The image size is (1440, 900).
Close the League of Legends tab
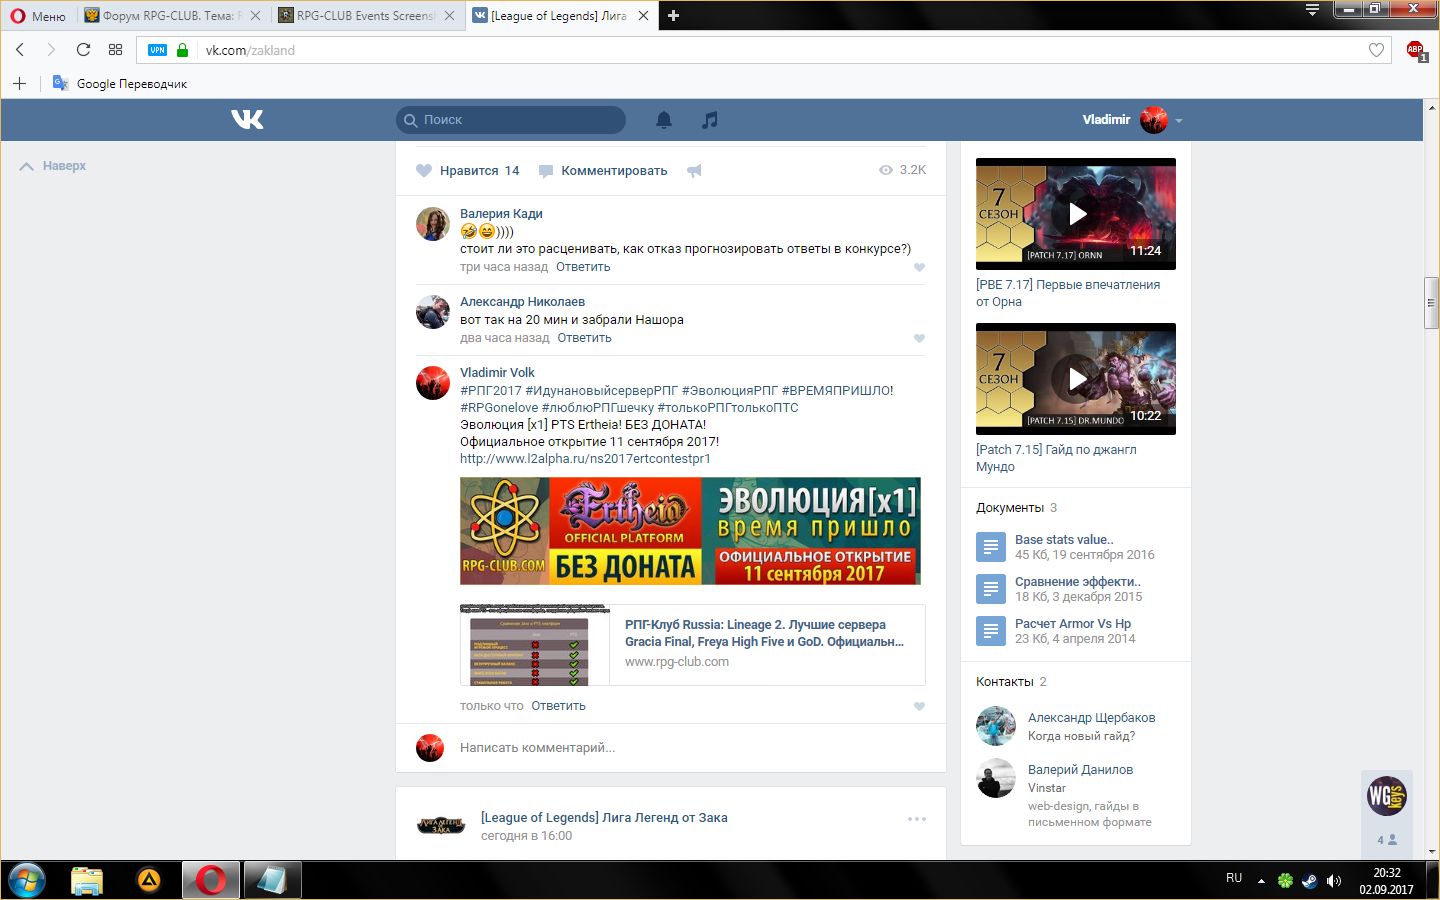coord(643,16)
